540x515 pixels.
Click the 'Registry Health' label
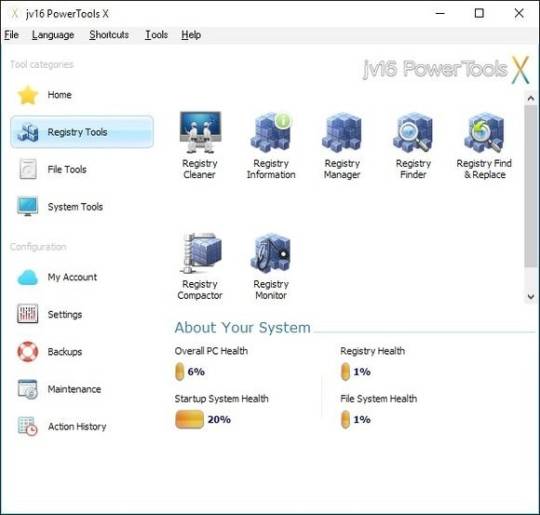point(373,351)
